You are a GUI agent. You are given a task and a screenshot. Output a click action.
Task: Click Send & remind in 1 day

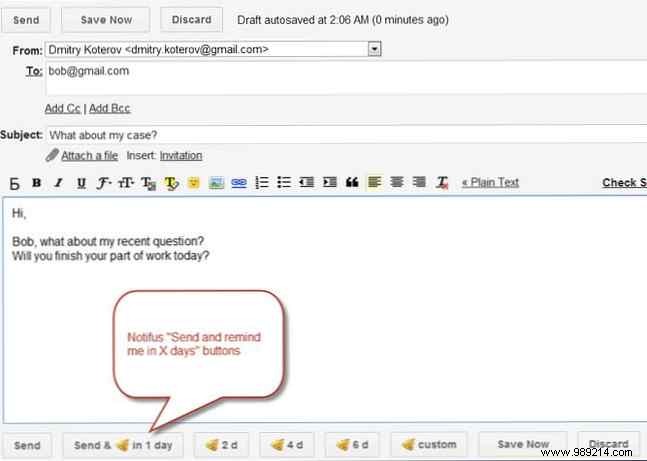tap(123, 445)
